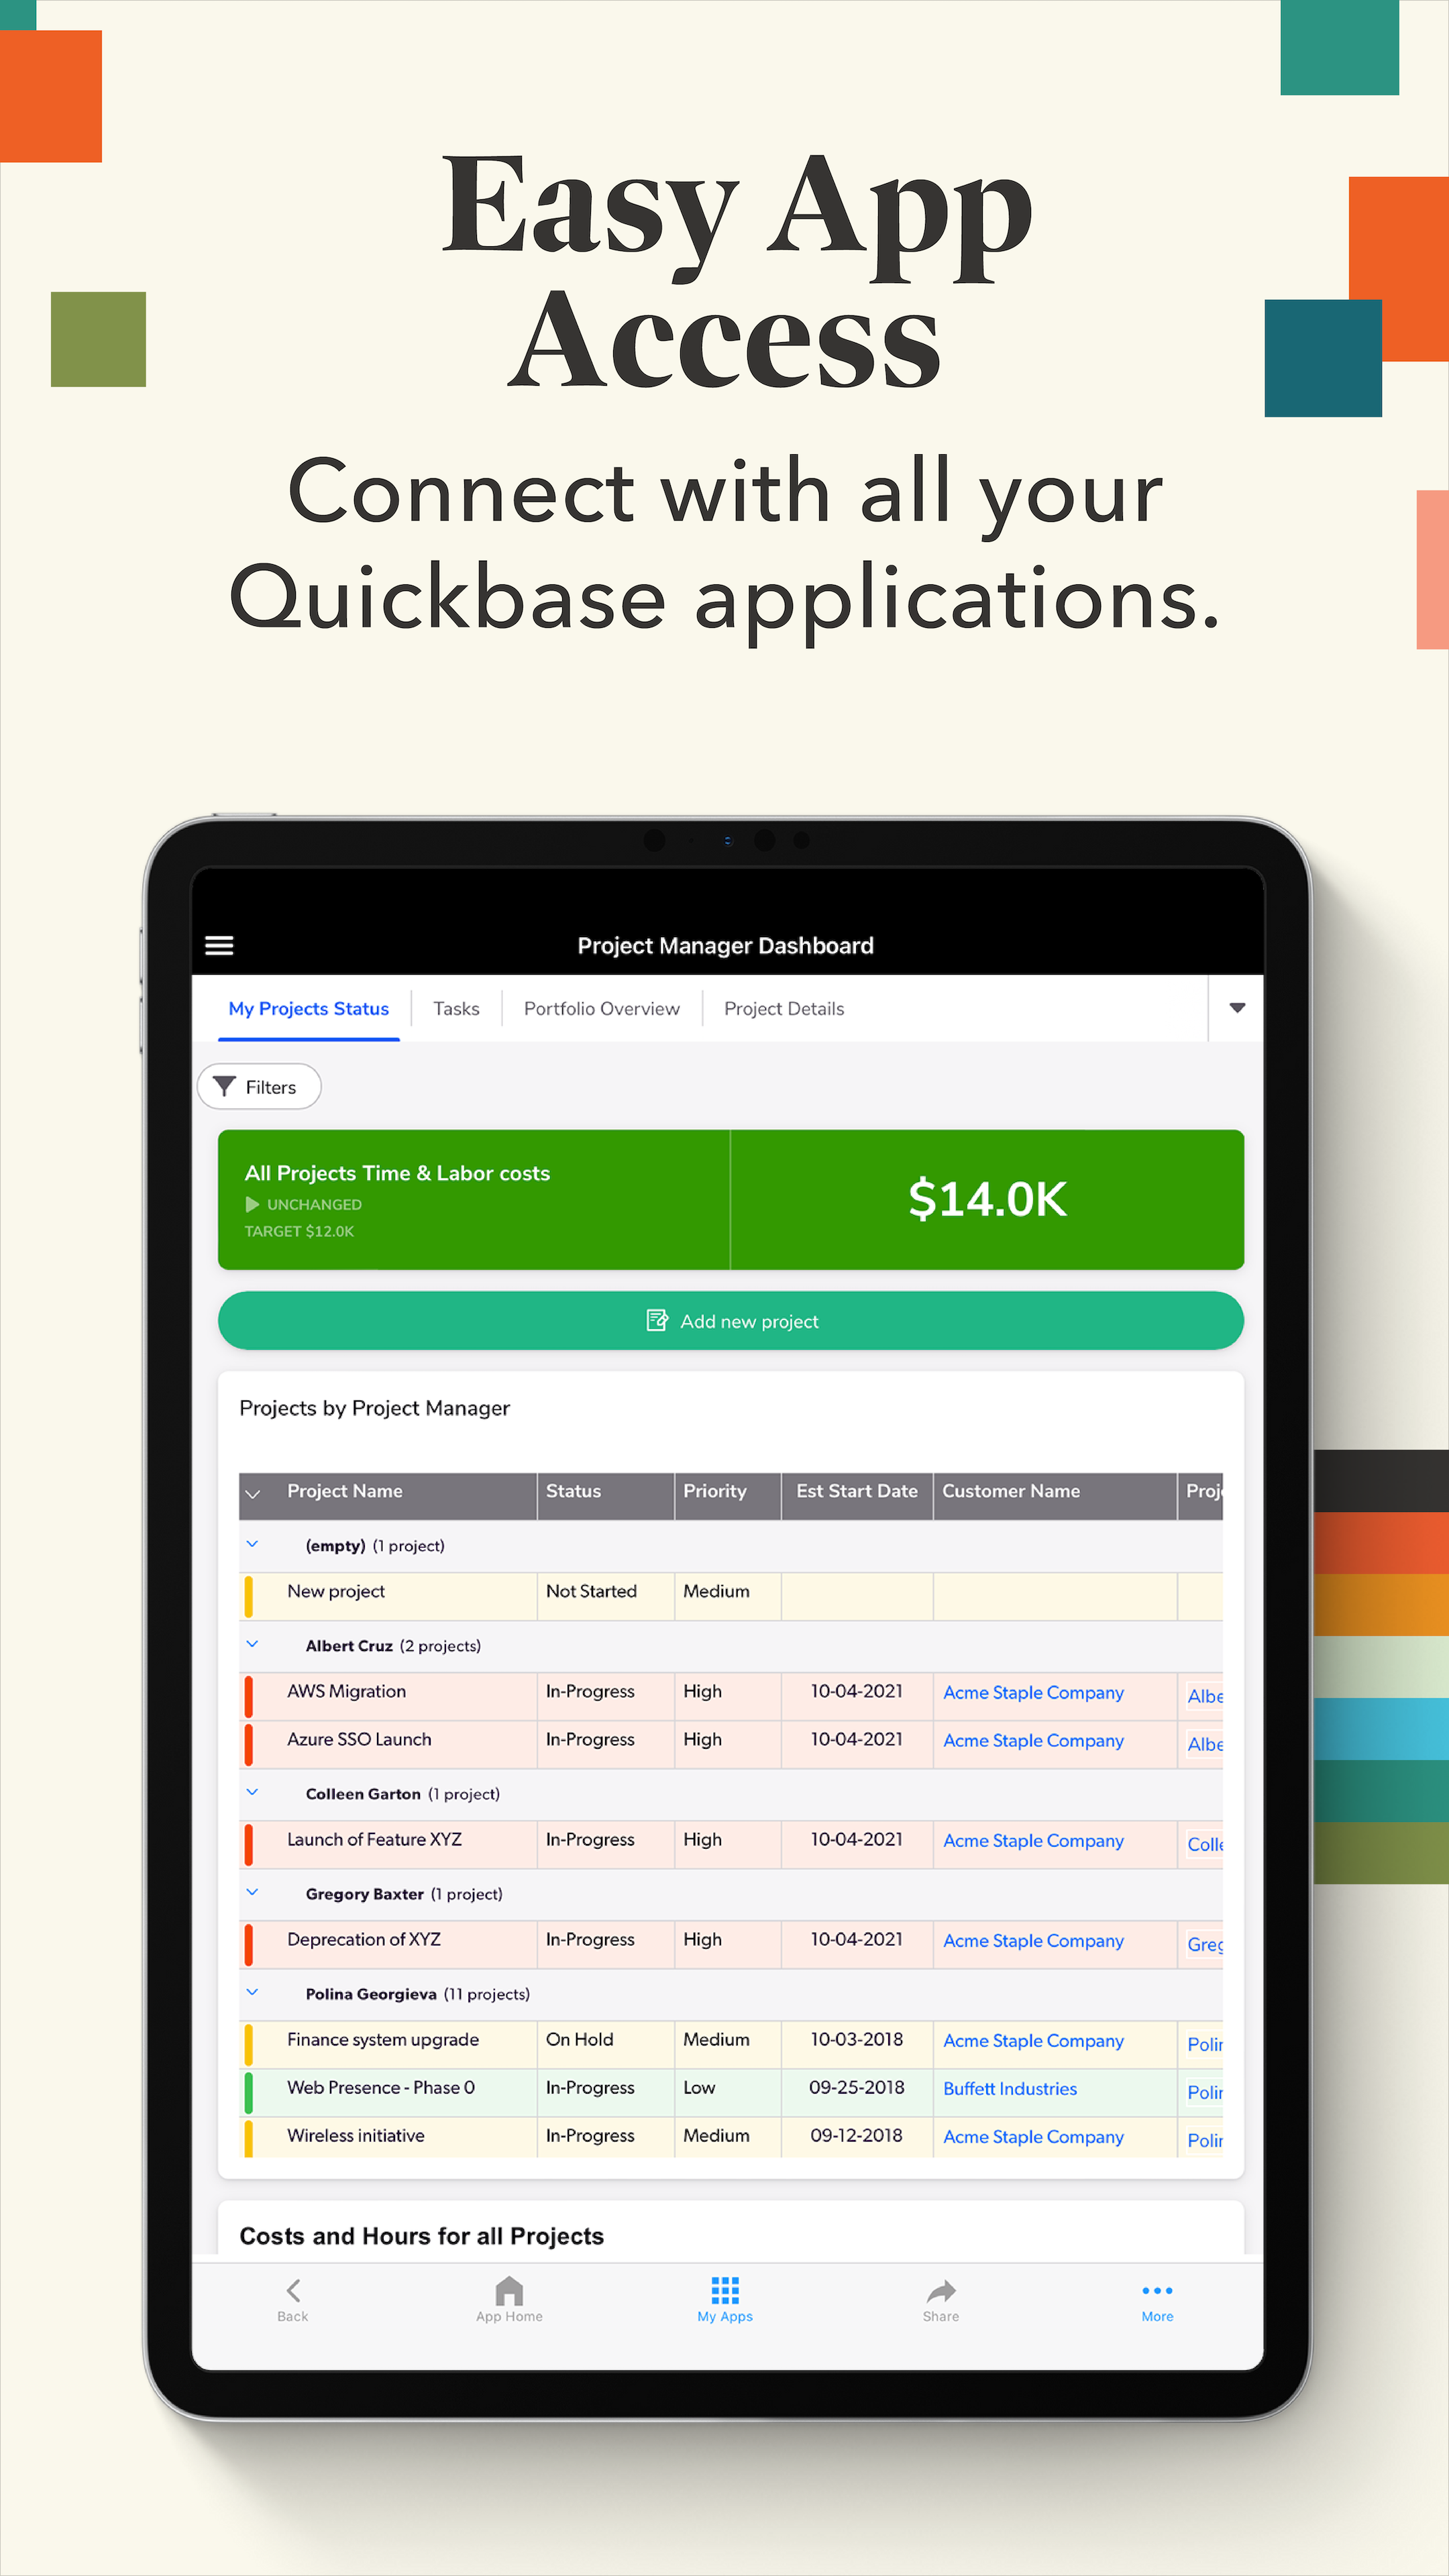The width and height of the screenshot is (1449, 2576).
Task: Open Acme Staple Company link for Wireless initiative
Action: [x=1033, y=2136]
